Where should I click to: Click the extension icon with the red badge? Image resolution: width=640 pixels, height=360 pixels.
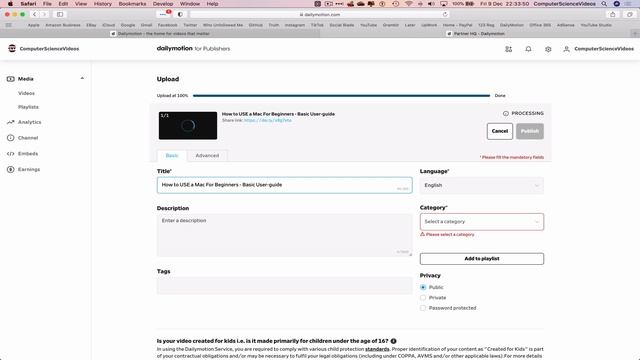164,14
